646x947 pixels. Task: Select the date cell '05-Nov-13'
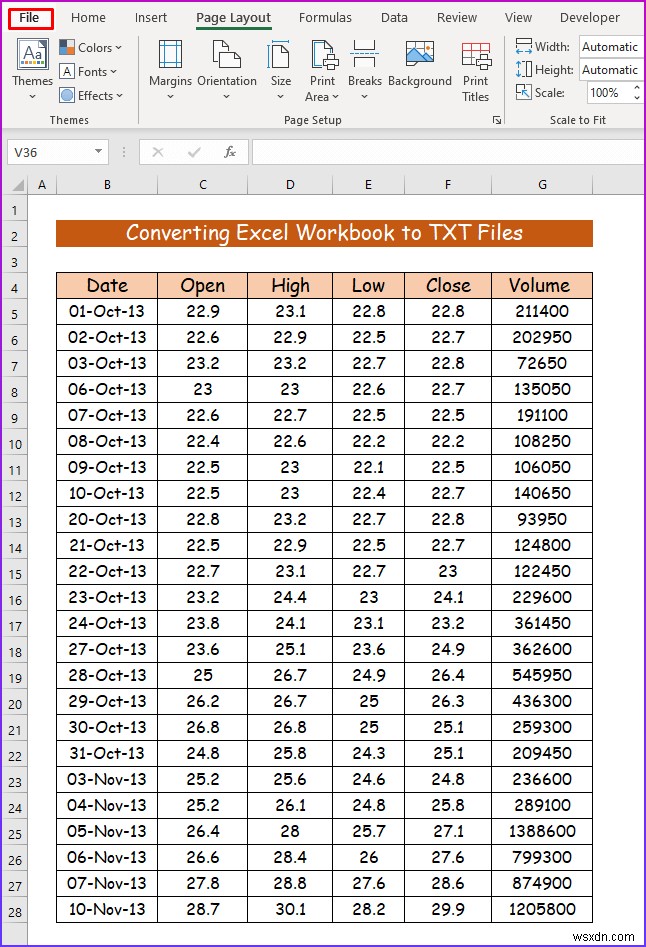pyautogui.click(x=107, y=831)
